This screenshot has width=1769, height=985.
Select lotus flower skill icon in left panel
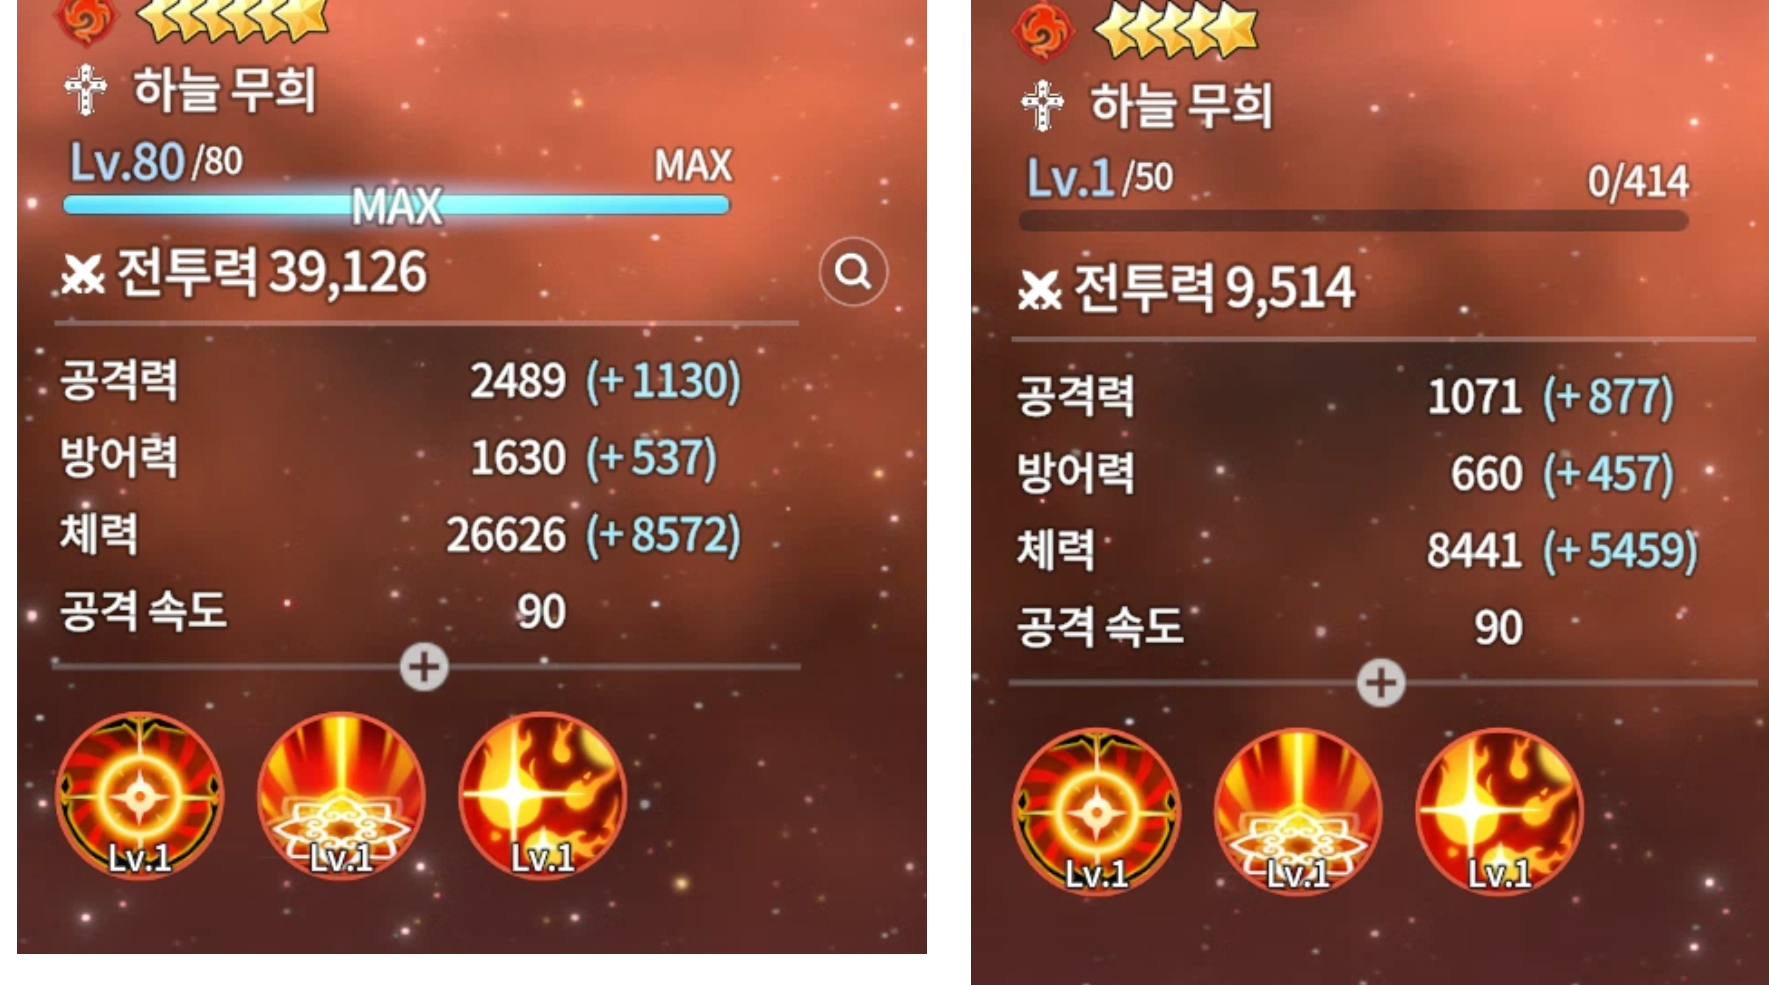point(341,796)
